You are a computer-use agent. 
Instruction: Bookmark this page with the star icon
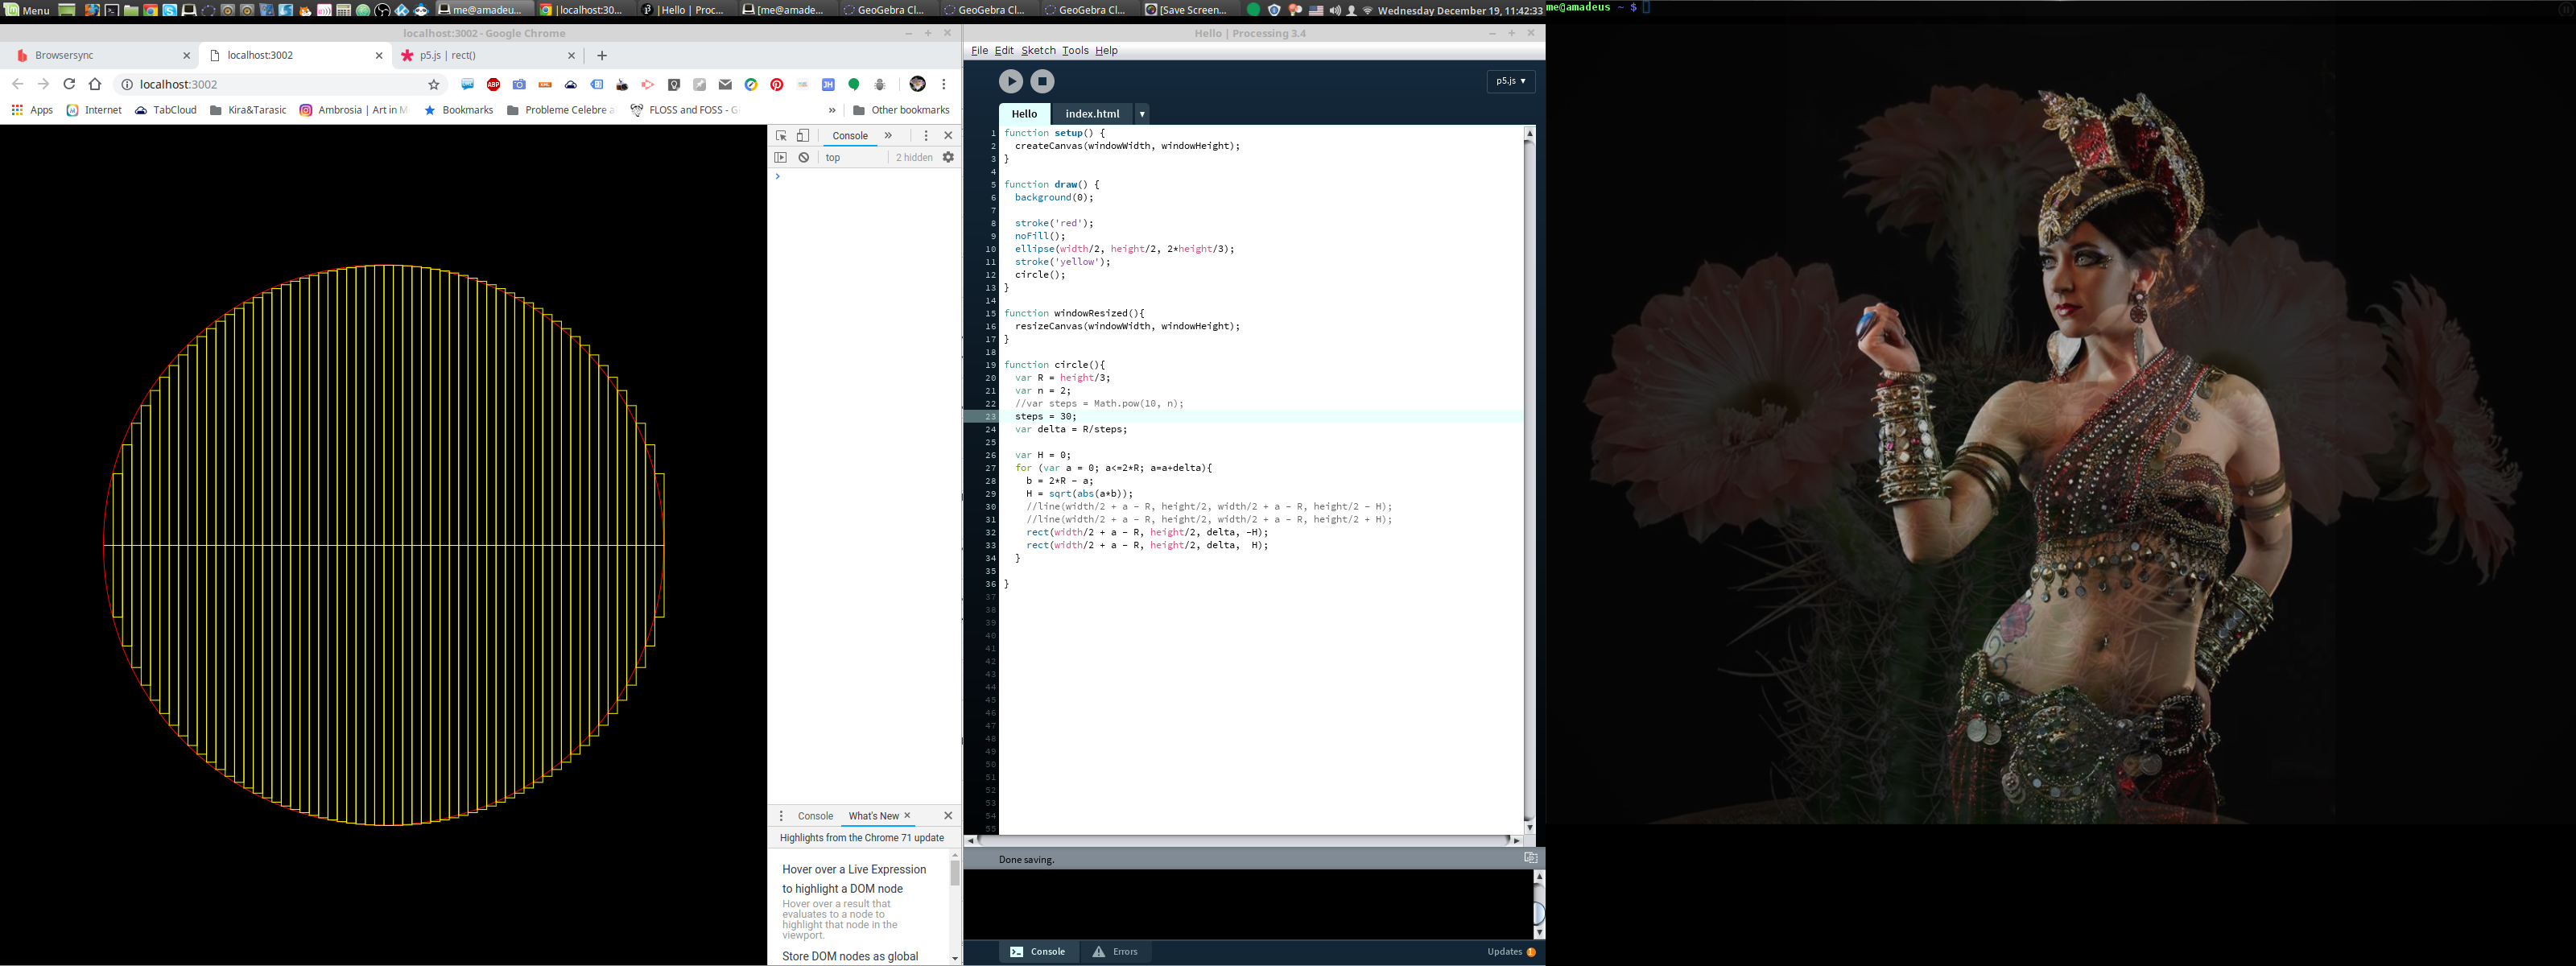(x=434, y=84)
